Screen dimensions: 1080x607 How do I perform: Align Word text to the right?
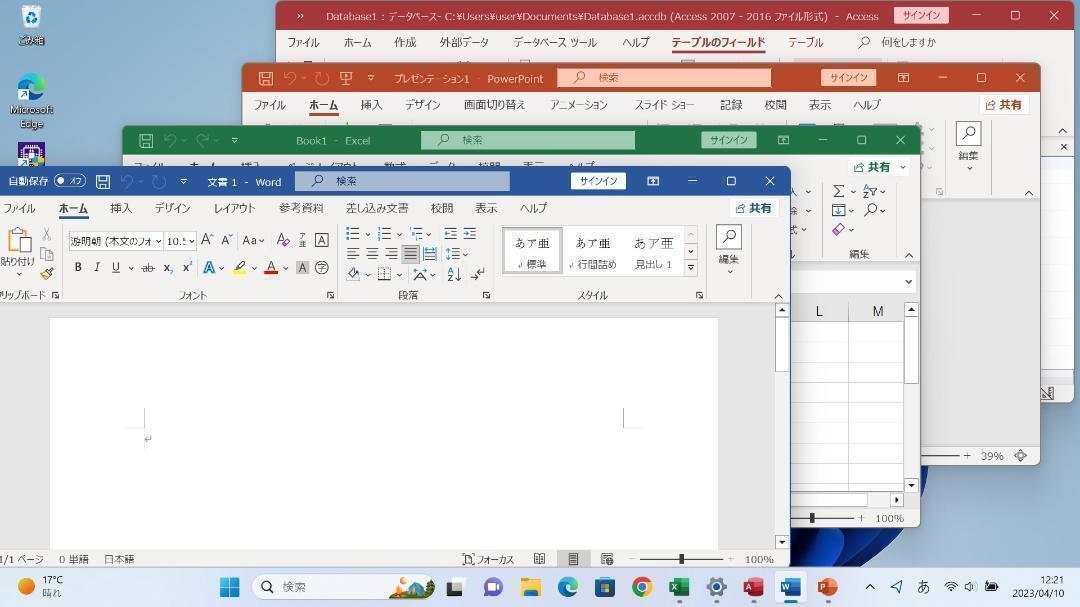[391, 254]
